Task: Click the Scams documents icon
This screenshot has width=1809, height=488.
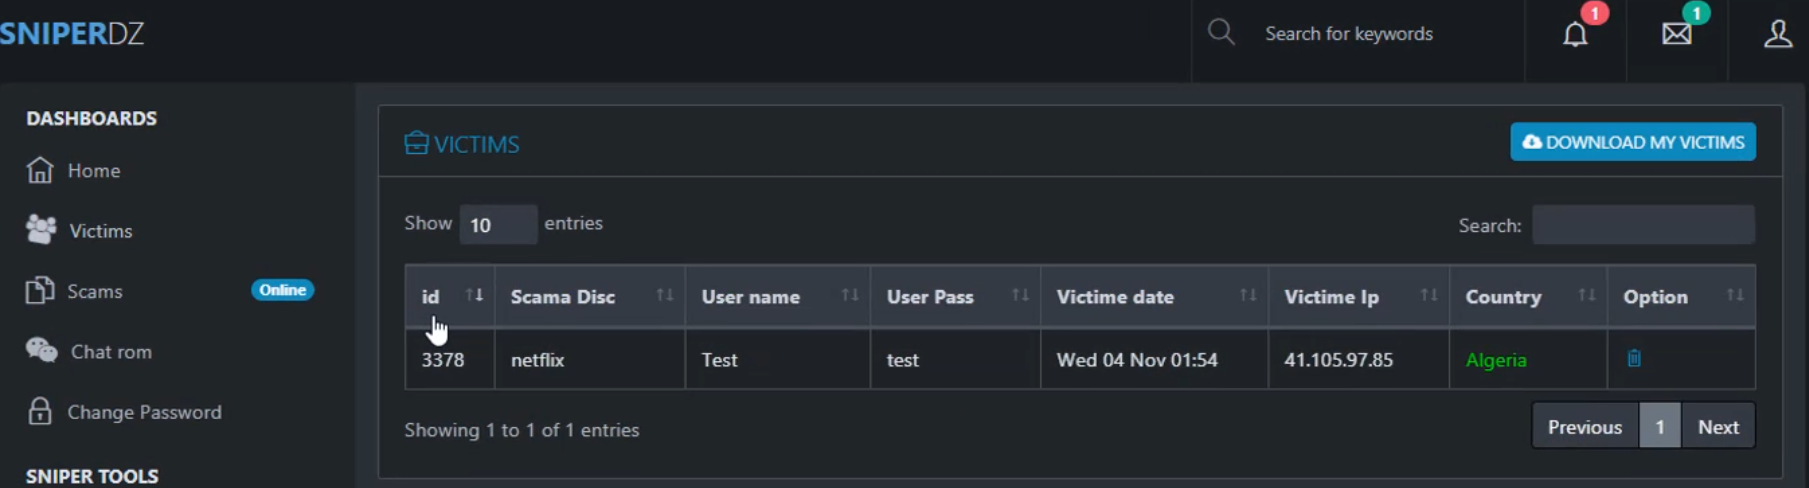Action: click(40, 290)
